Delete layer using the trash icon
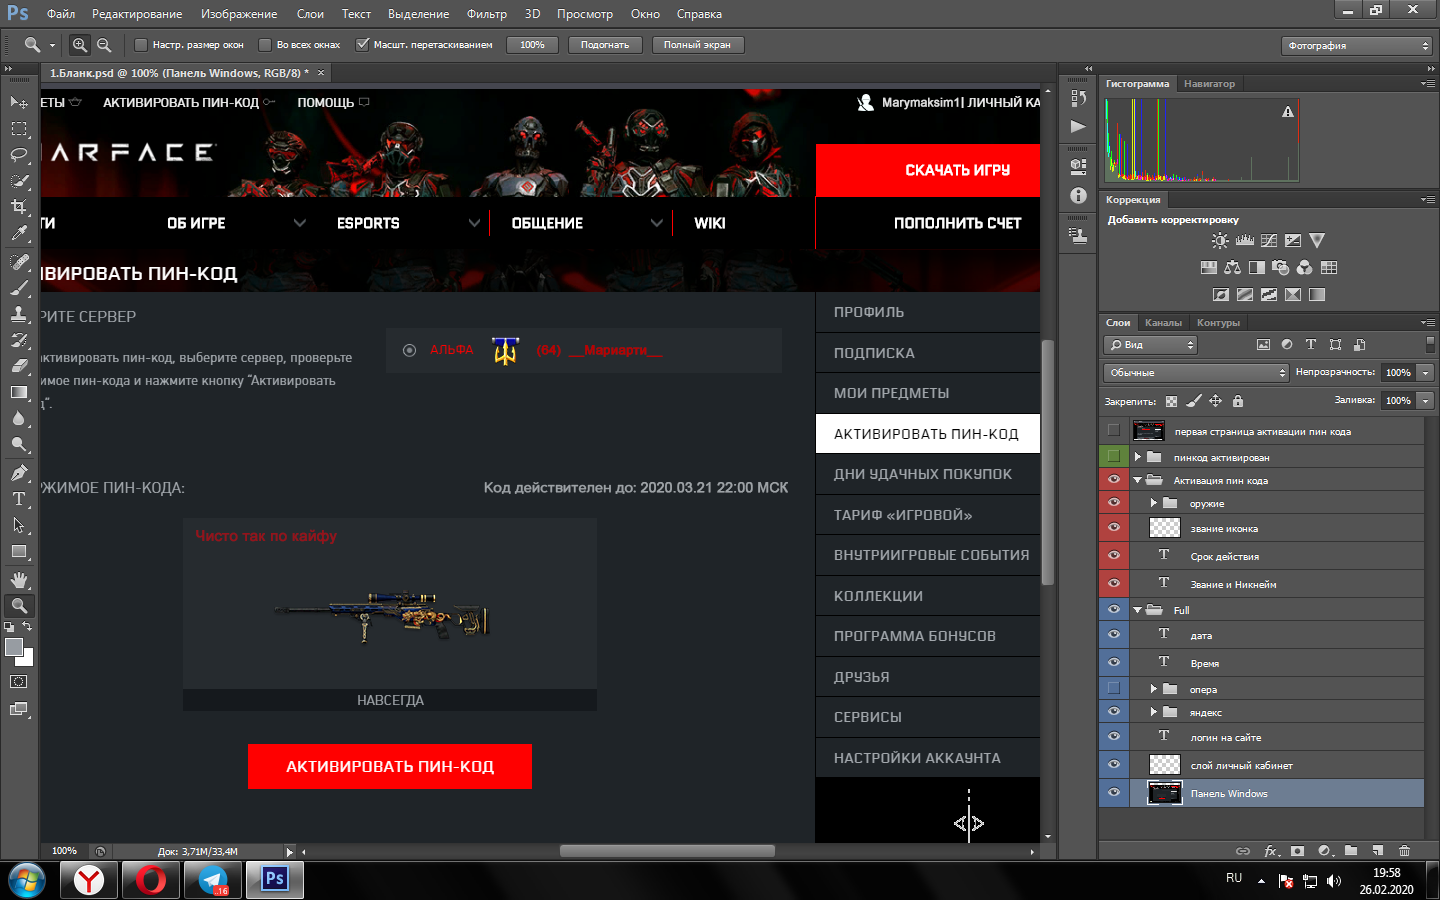The image size is (1440, 900). 1404,851
